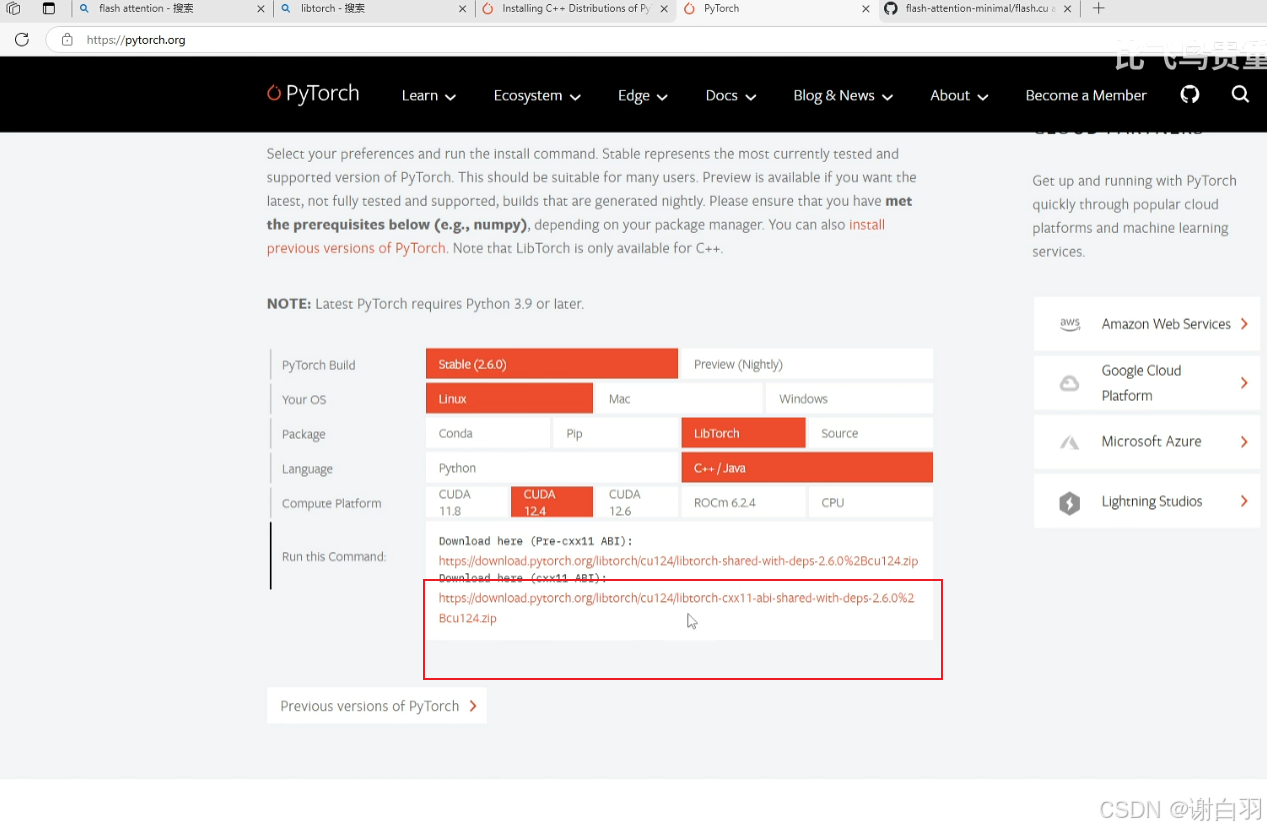
Task: Choose Linux as your OS
Action: tap(509, 398)
